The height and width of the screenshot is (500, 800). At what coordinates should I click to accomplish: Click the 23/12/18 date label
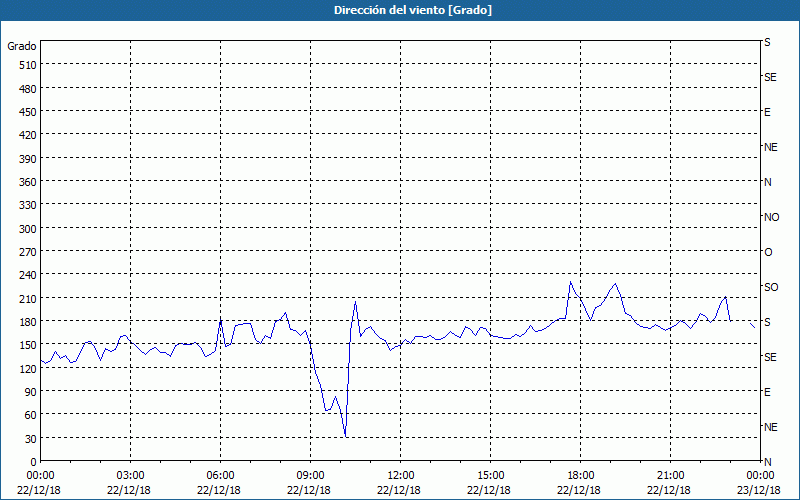coord(759,490)
